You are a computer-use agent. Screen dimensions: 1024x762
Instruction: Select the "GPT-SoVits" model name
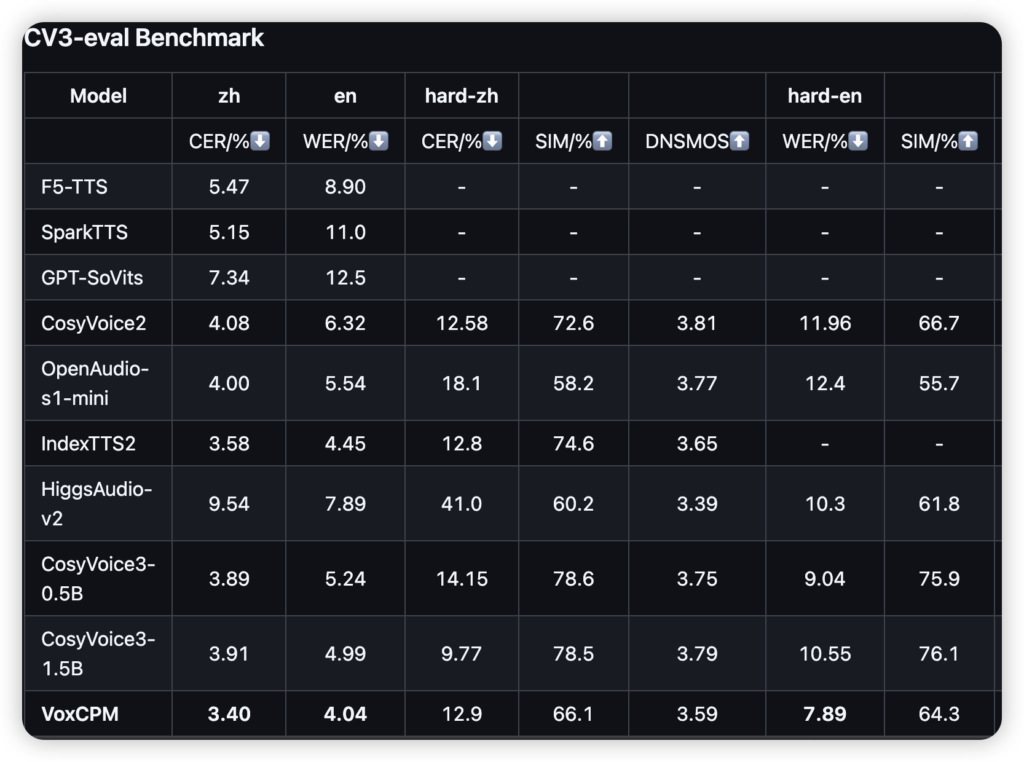92,278
